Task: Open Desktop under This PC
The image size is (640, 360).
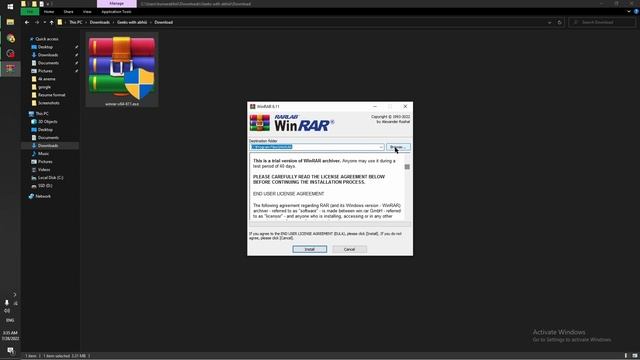Action: (45, 130)
